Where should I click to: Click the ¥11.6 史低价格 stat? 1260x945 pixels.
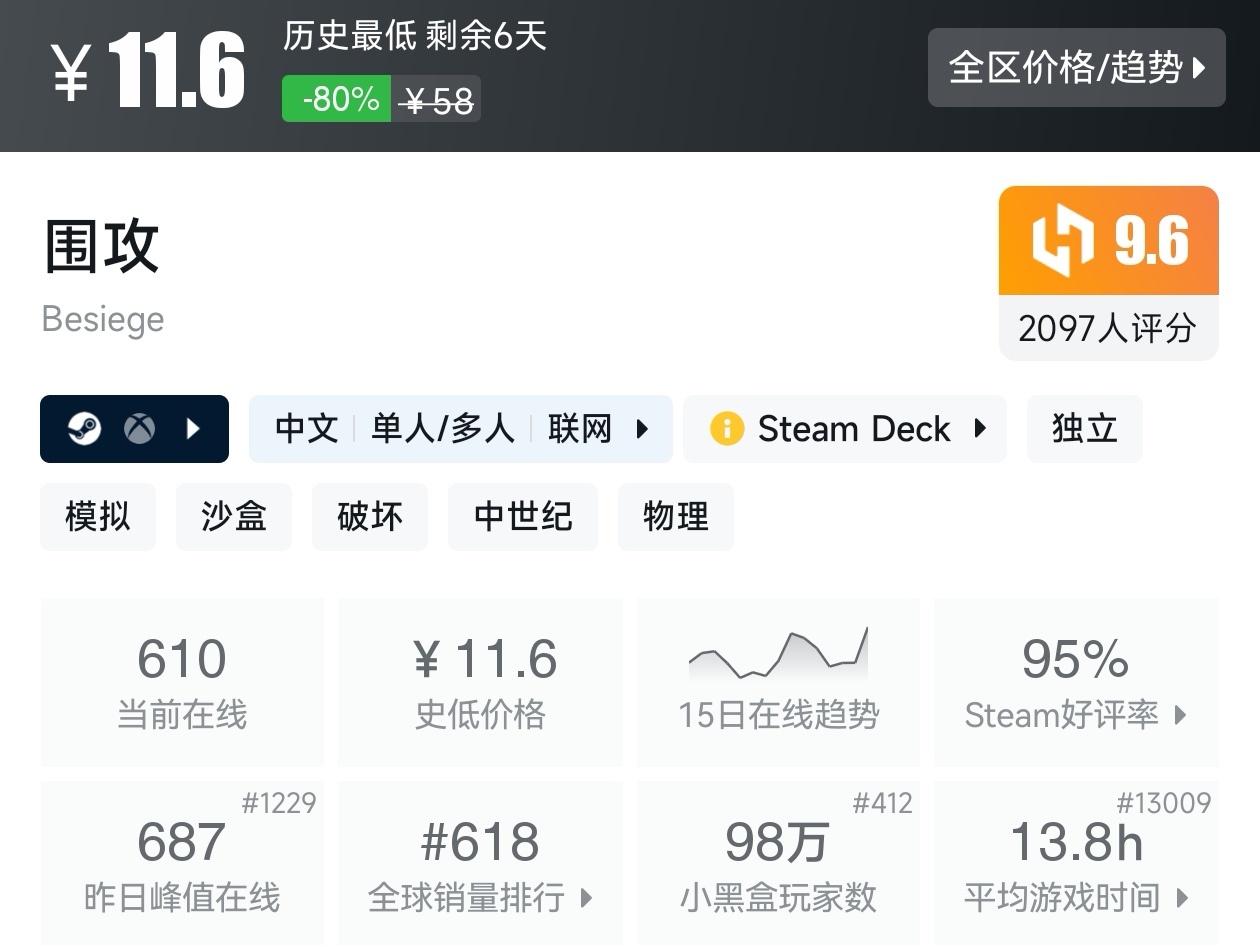pyautogui.click(x=480, y=683)
